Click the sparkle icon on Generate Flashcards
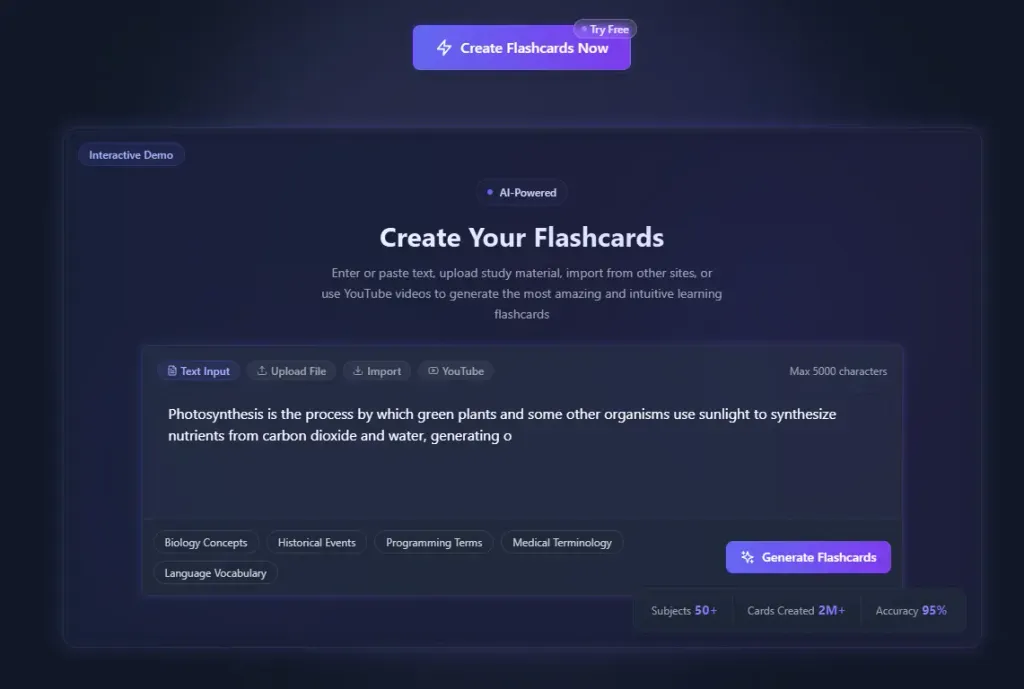The image size is (1024, 689). click(747, 557)
